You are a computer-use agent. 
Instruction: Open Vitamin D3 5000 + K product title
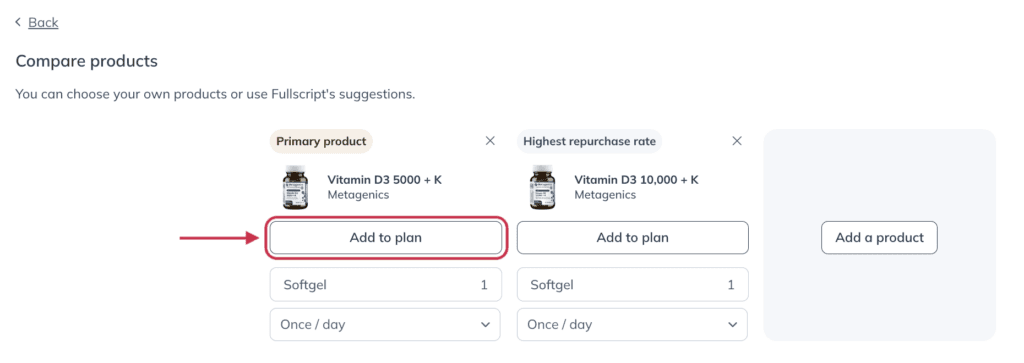(385, 180)
